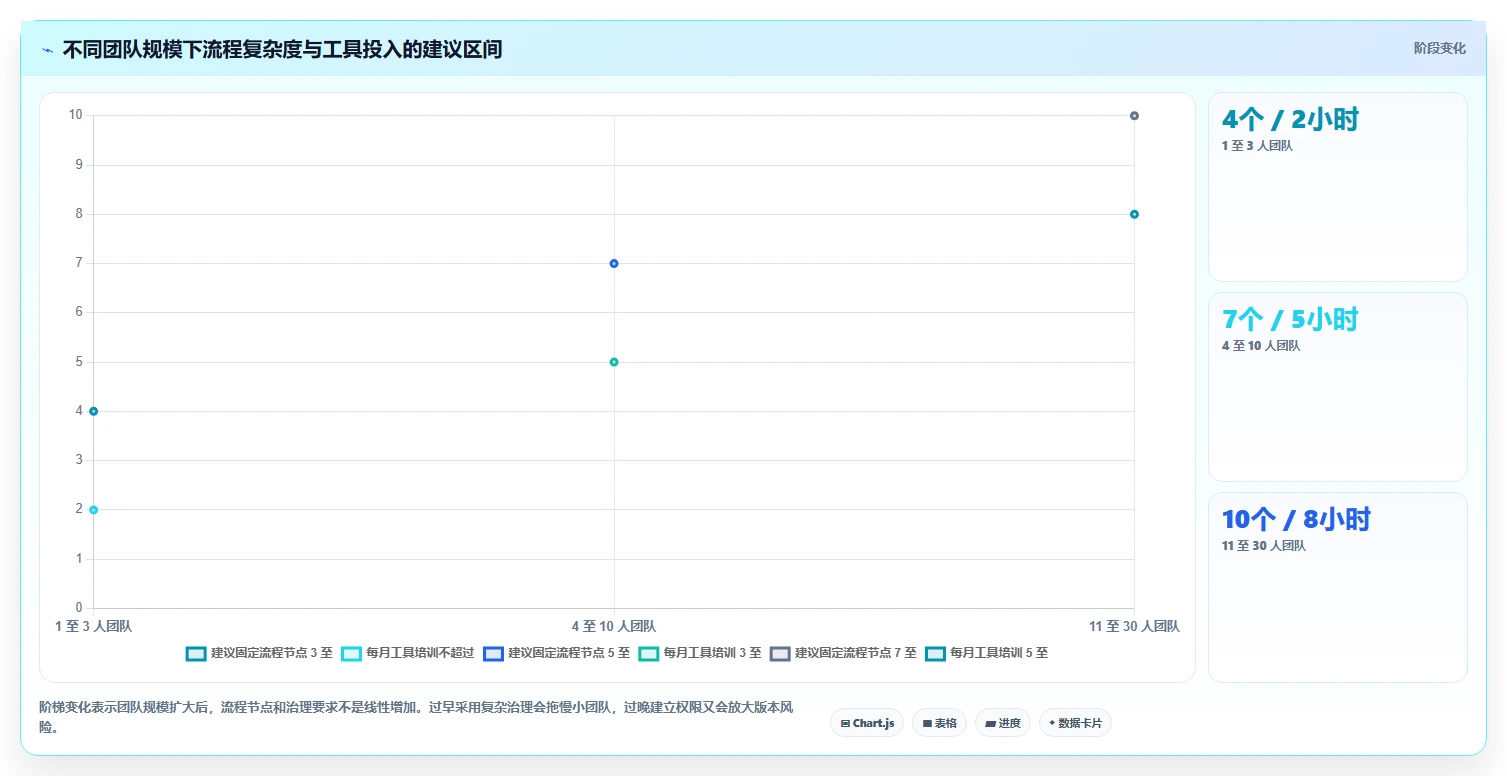The image size is (1507, 776).
Task: Hide the 每月工具培训 5 至 series label
Action: click(x=1000, y=653)
